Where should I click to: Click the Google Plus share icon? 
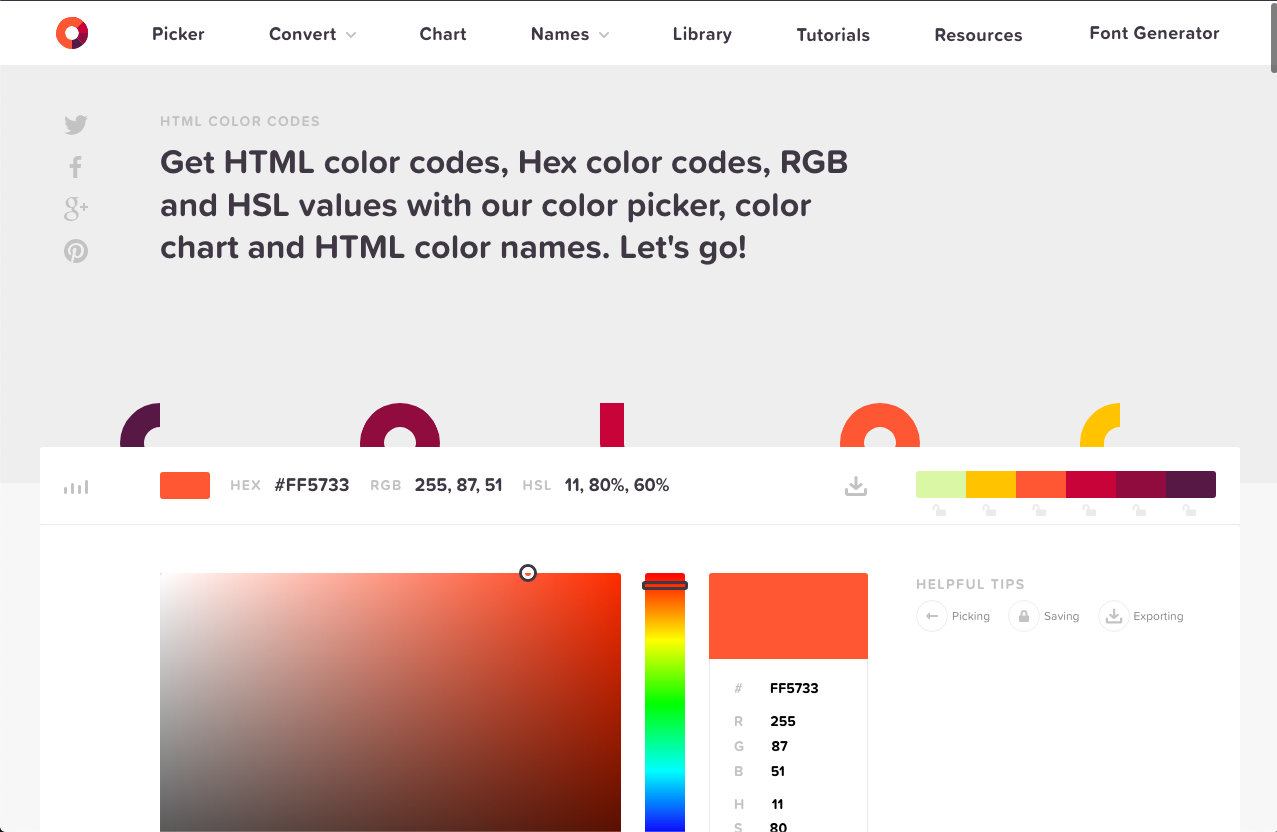76,208
